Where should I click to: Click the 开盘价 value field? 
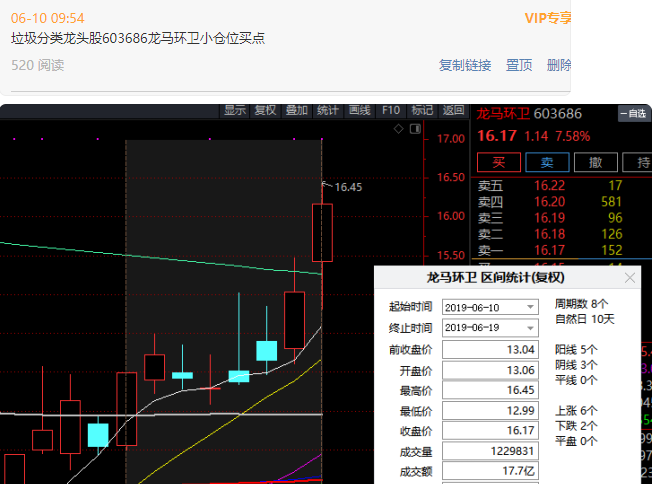[490, 370]
